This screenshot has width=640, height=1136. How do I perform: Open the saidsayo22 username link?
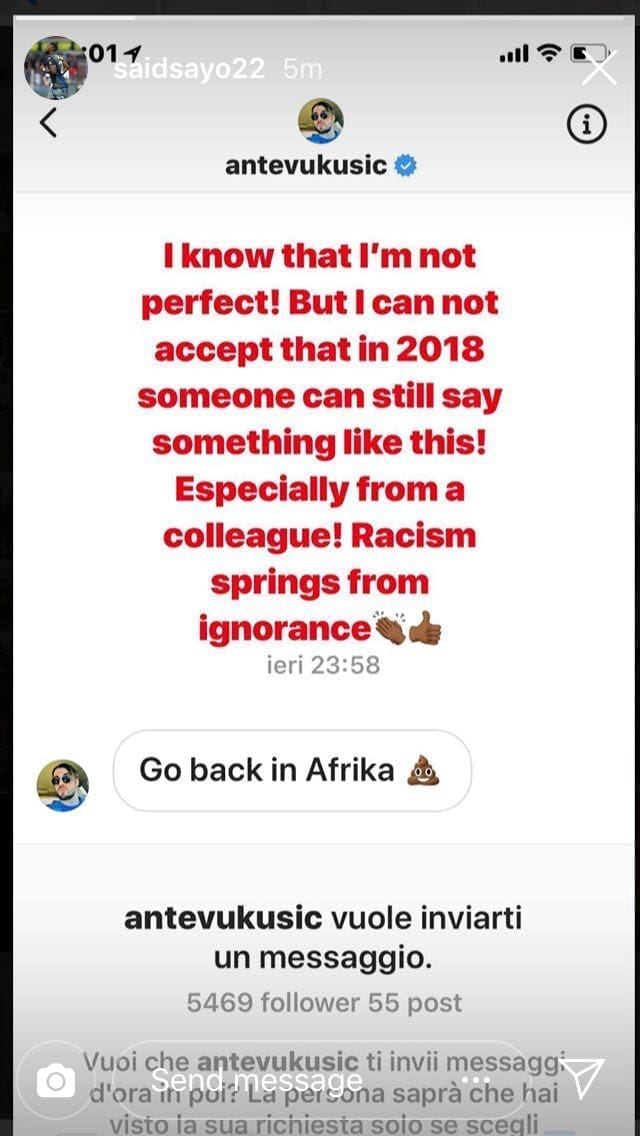[x=188, y=69]
